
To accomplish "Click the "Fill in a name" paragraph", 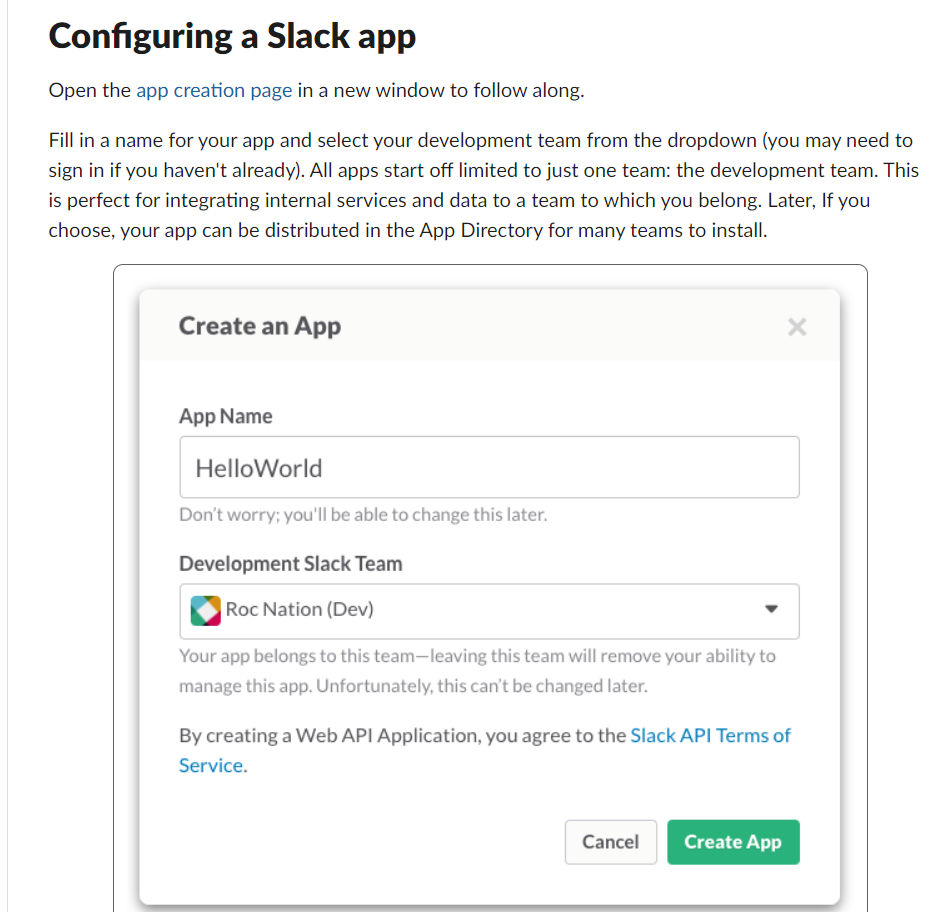I will tap(484, 185).
